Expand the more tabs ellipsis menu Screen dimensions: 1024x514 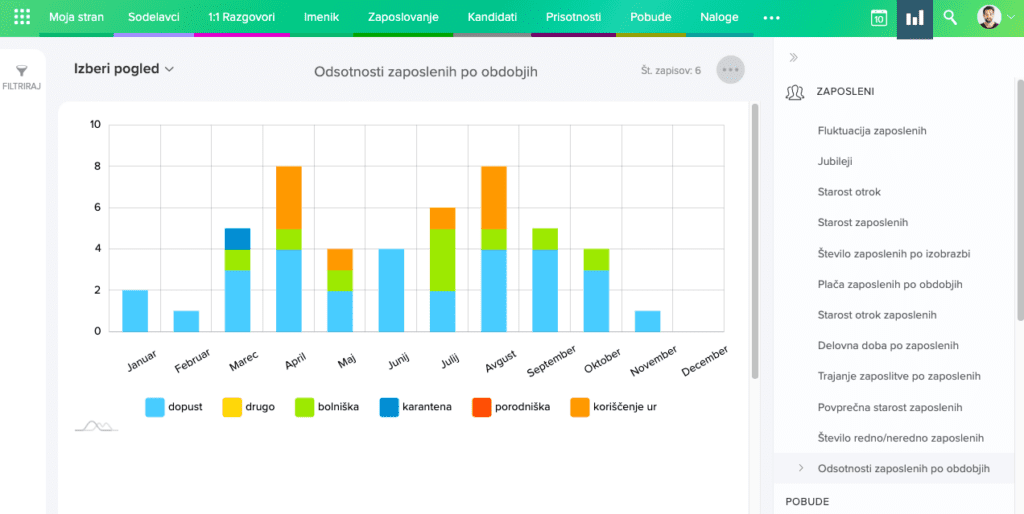point(771,18)
